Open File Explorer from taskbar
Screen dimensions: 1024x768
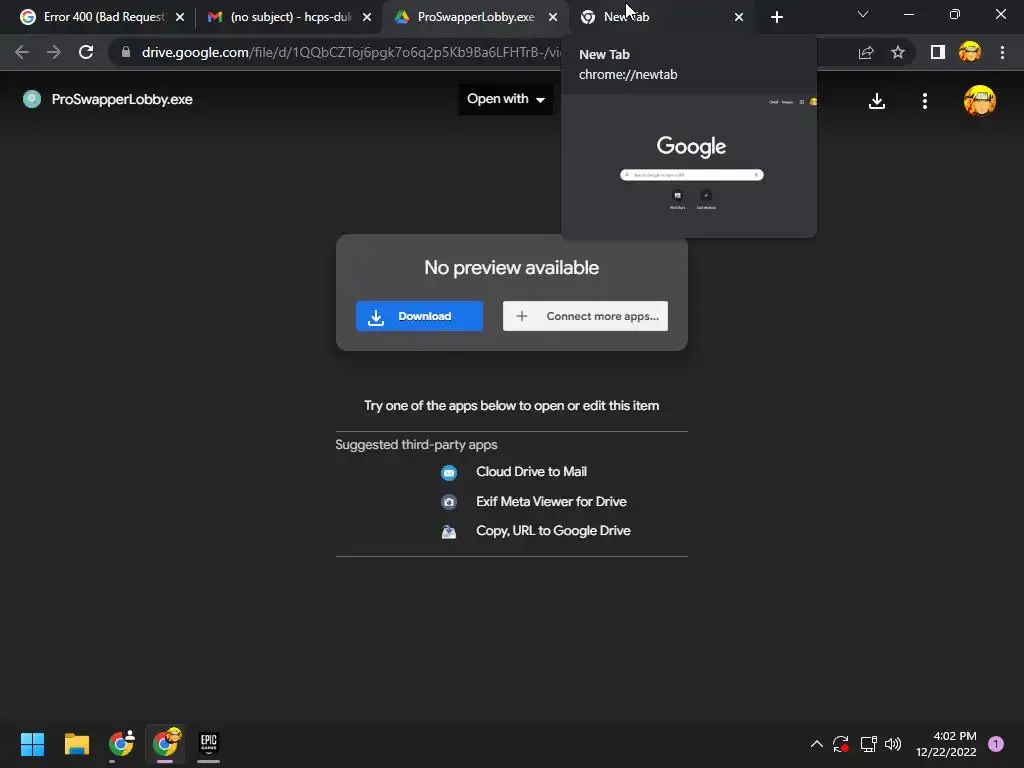tap(76, 744)
